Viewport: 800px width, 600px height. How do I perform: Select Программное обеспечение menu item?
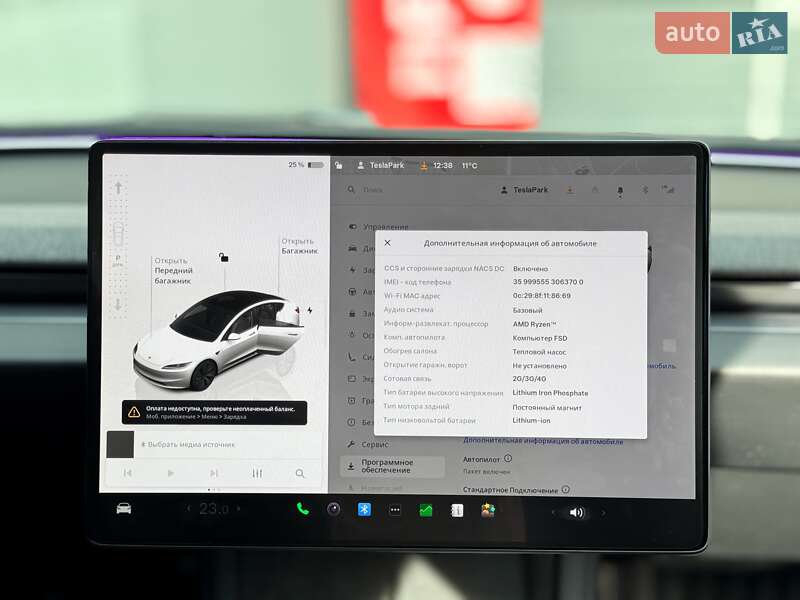pyautogui.click(x=392, y=467)
